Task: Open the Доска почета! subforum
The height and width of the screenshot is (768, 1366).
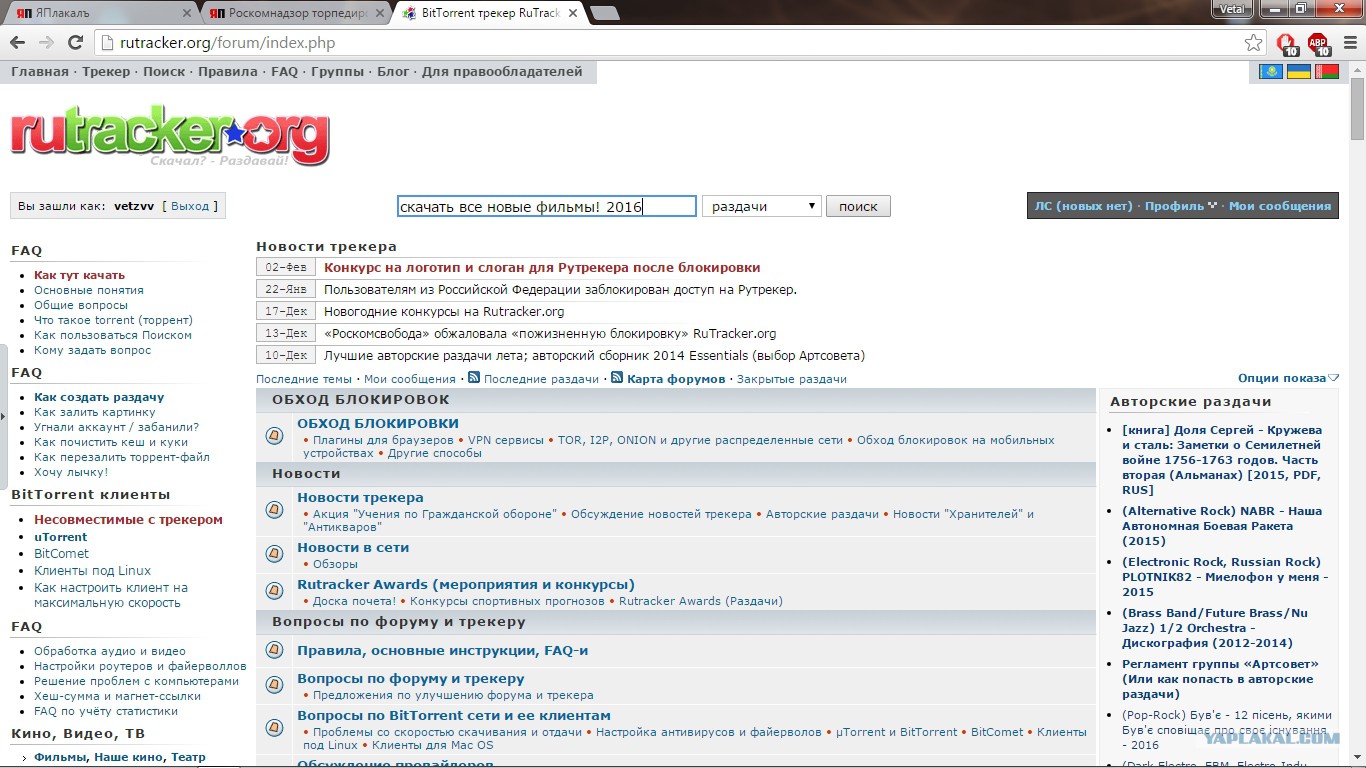Action: (x=354, y=601)
